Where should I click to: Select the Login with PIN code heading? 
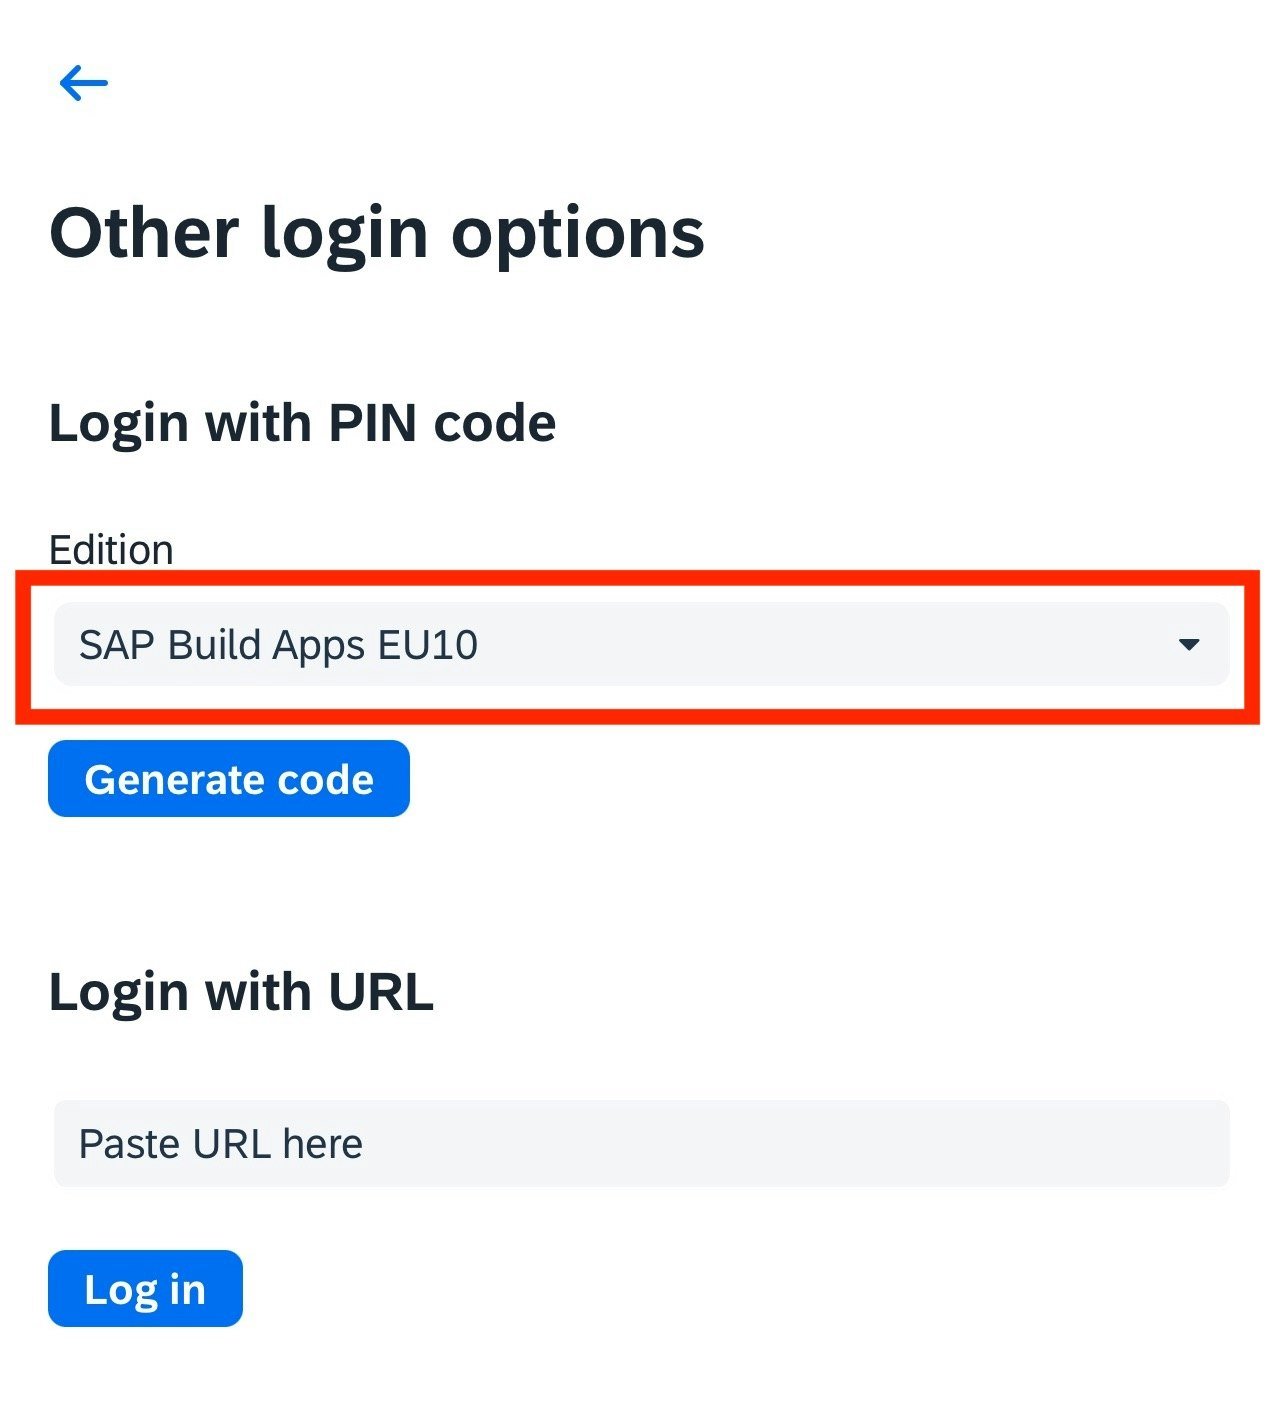click(x=302, y=423)
